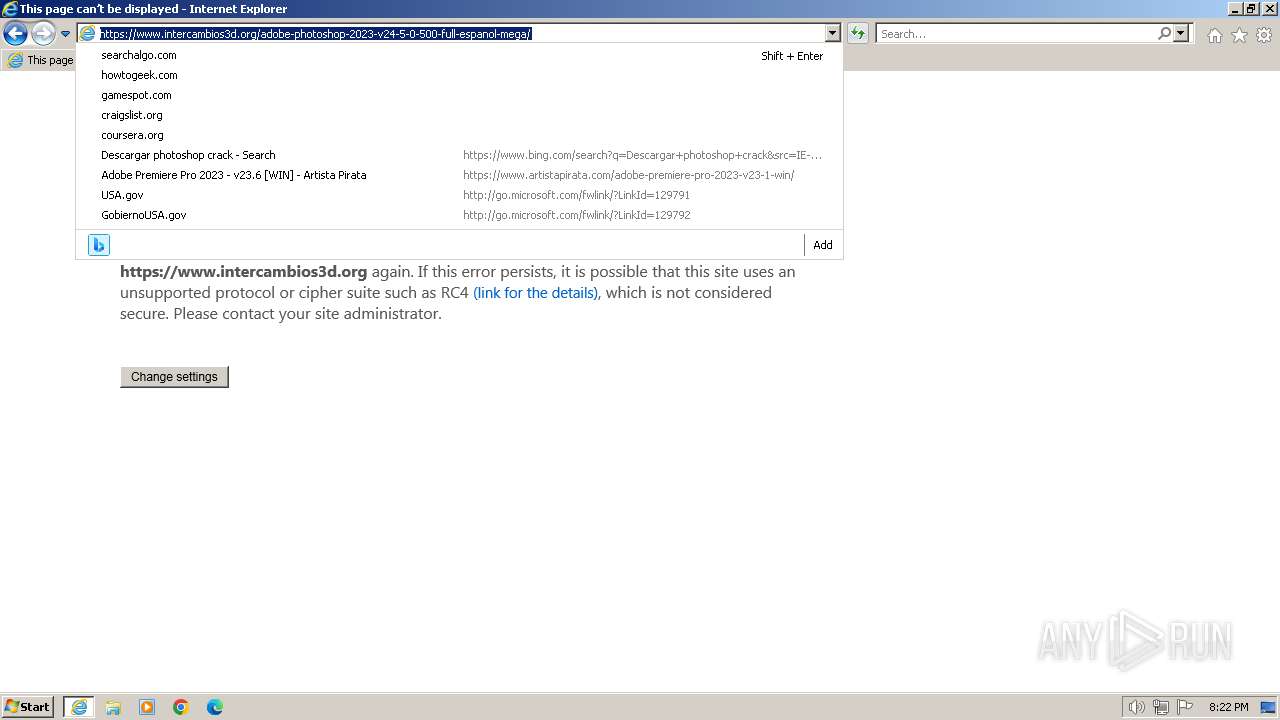
Task: Launch Microsoft Edge from taskbar
Action: pyautogui.click(x=215, y=707)
